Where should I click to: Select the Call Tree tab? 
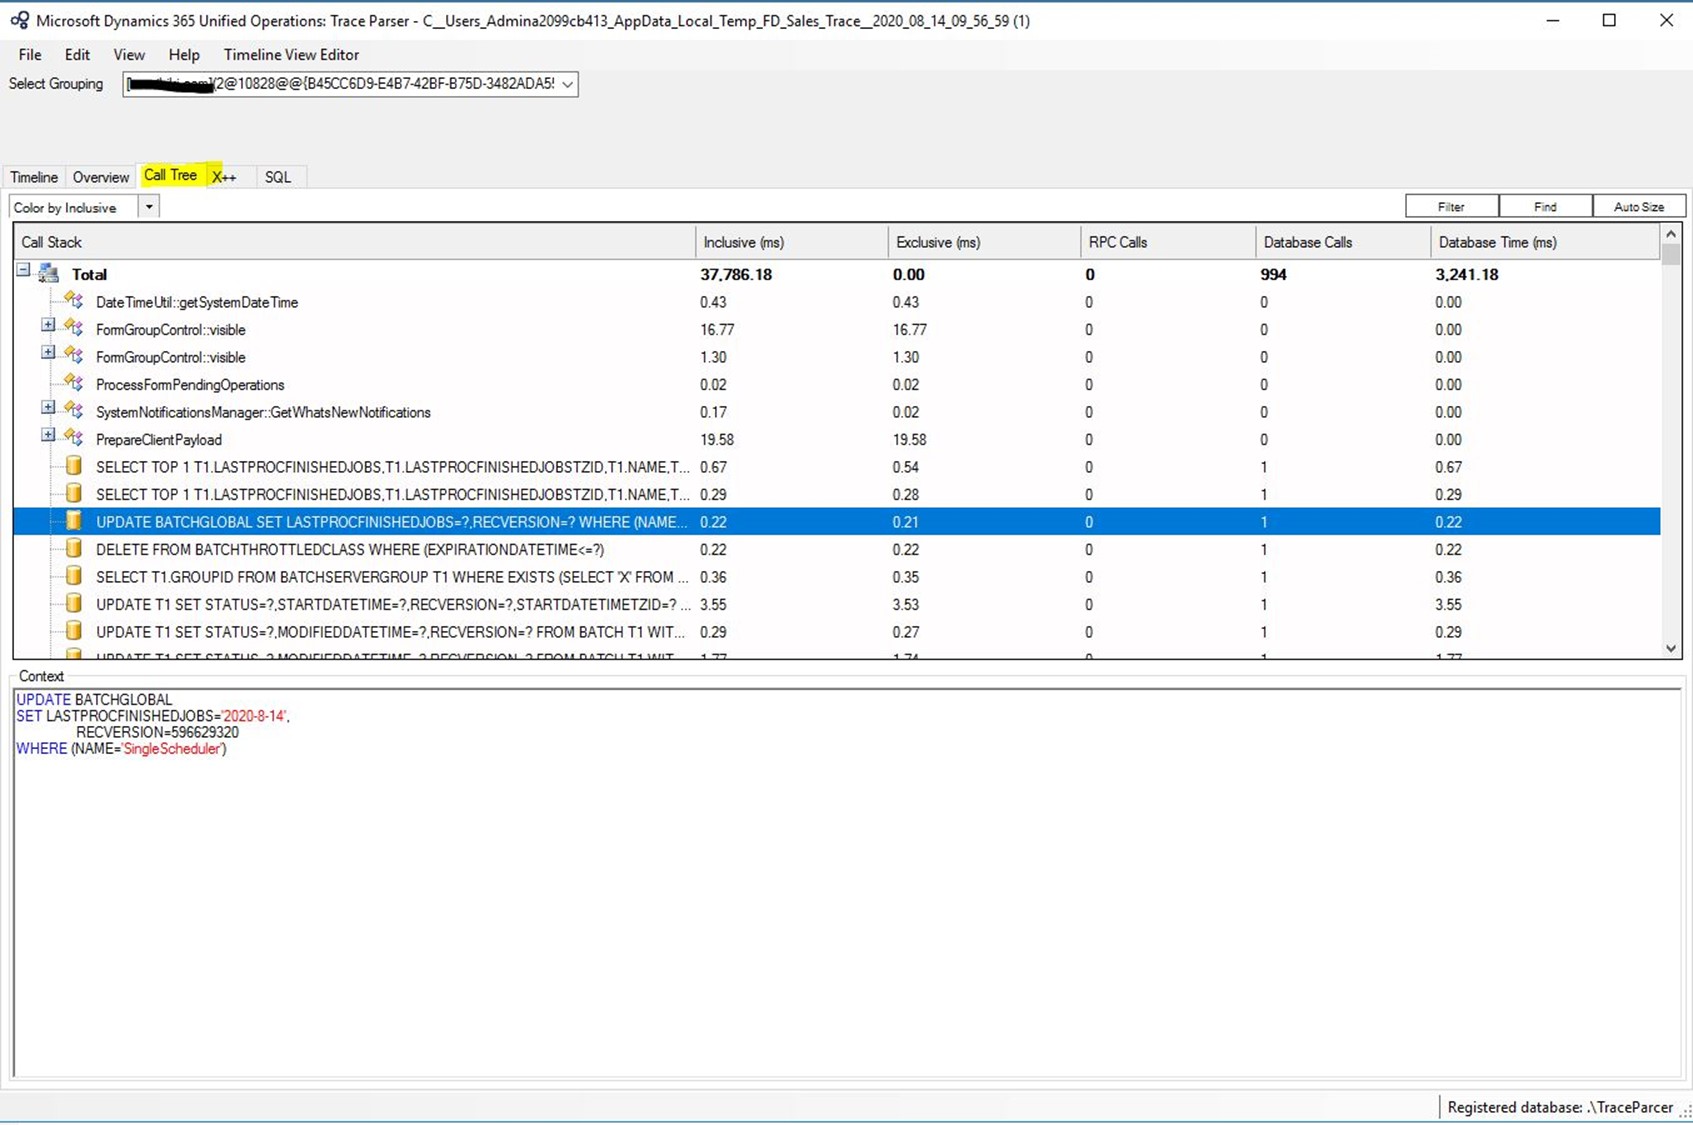click(x=171, y=175)
